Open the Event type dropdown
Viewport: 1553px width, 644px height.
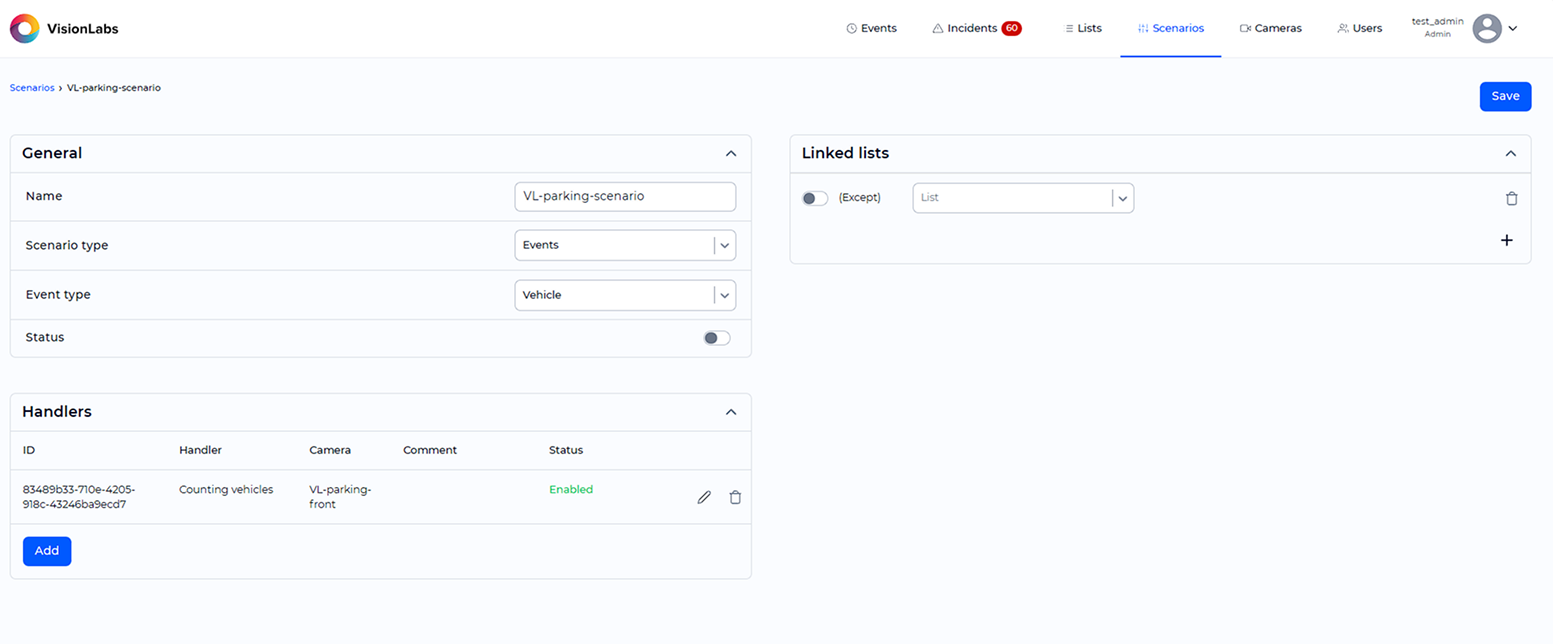point(625,295)
